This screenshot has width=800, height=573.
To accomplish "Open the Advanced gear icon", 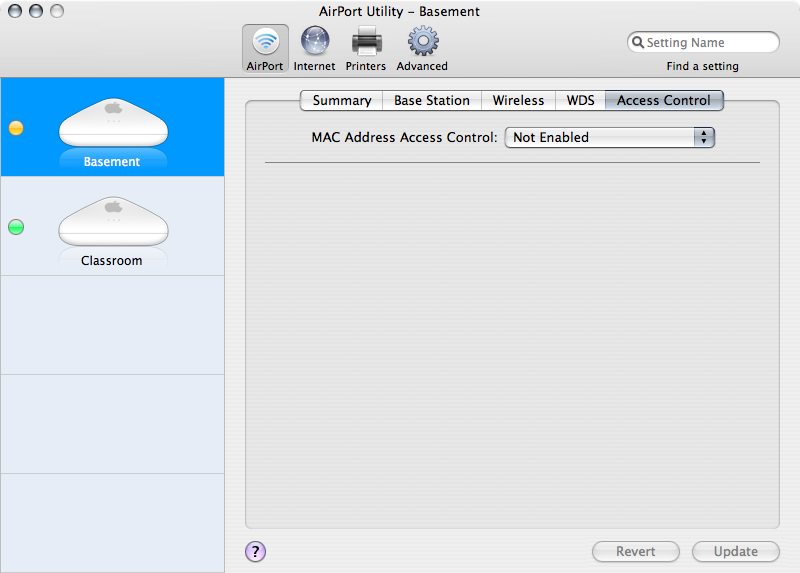I will pyautogui.click(x=422, y=41).
